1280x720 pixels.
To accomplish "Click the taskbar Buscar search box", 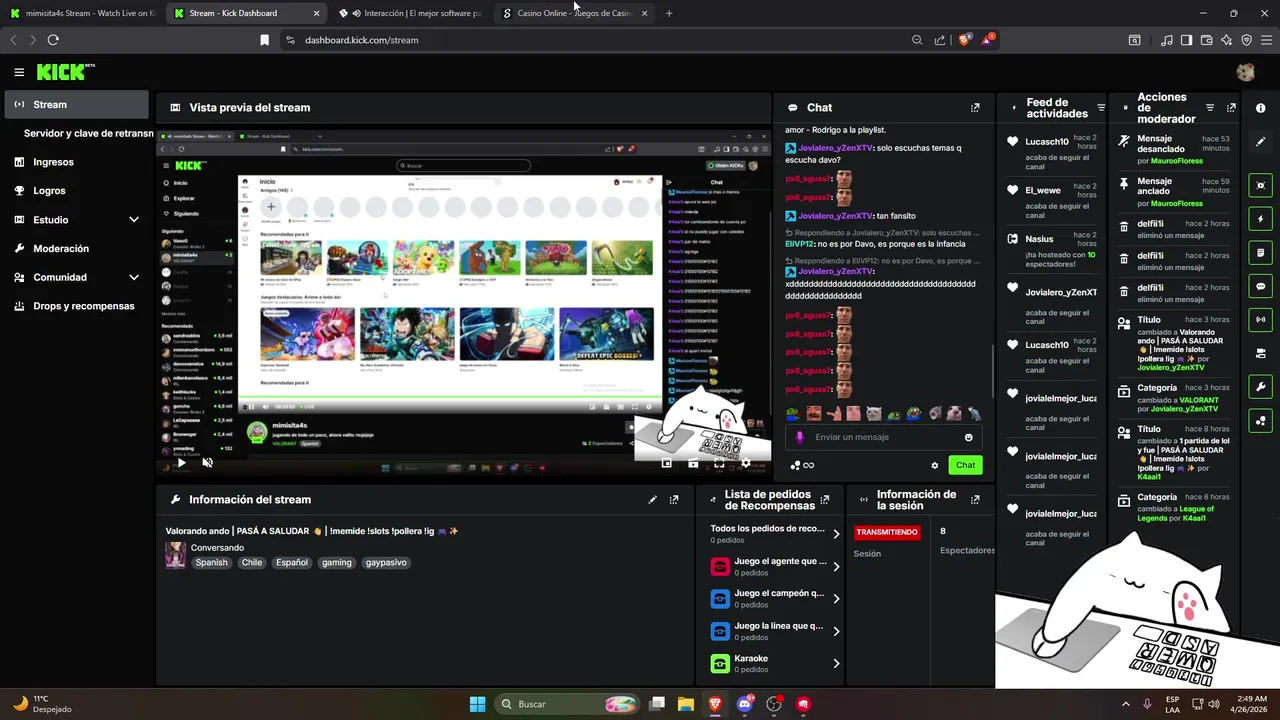I will tap(568, 704).
